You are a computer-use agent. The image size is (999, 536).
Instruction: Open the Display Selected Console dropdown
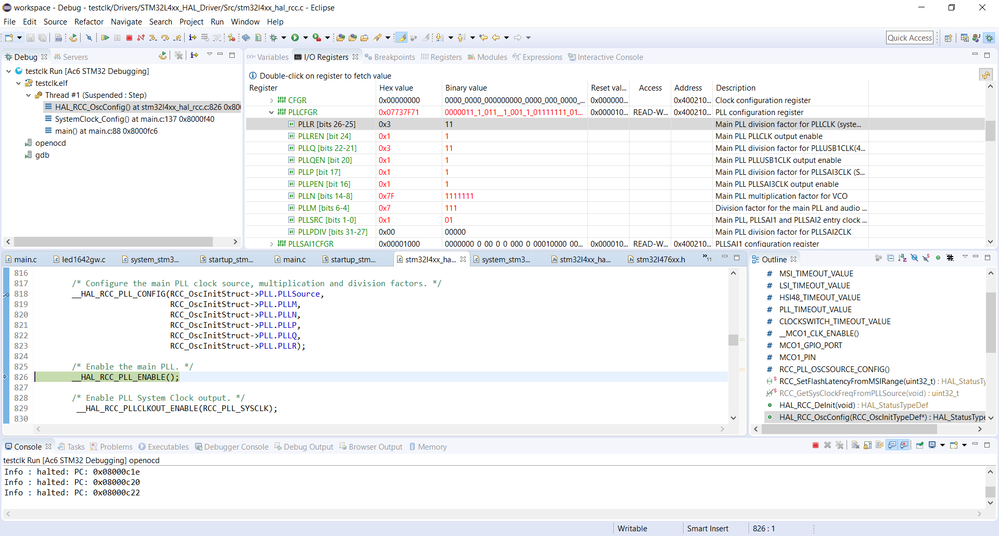coord(942,445)
